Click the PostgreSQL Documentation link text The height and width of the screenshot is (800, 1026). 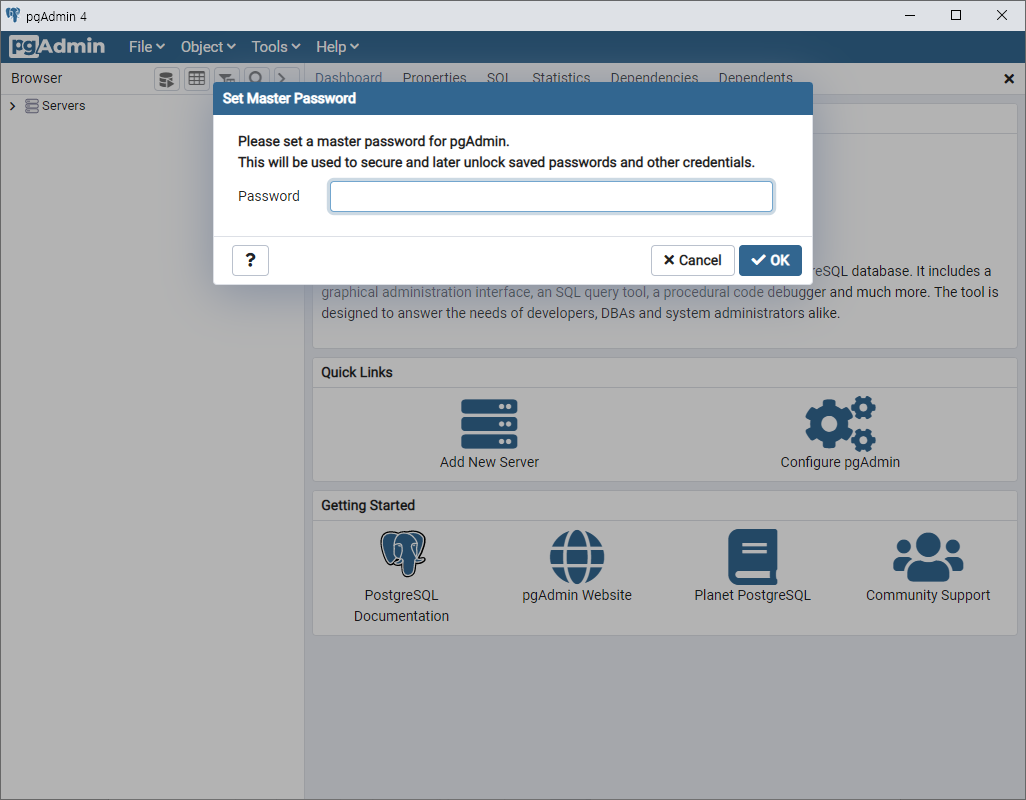(x=401, y=606)
